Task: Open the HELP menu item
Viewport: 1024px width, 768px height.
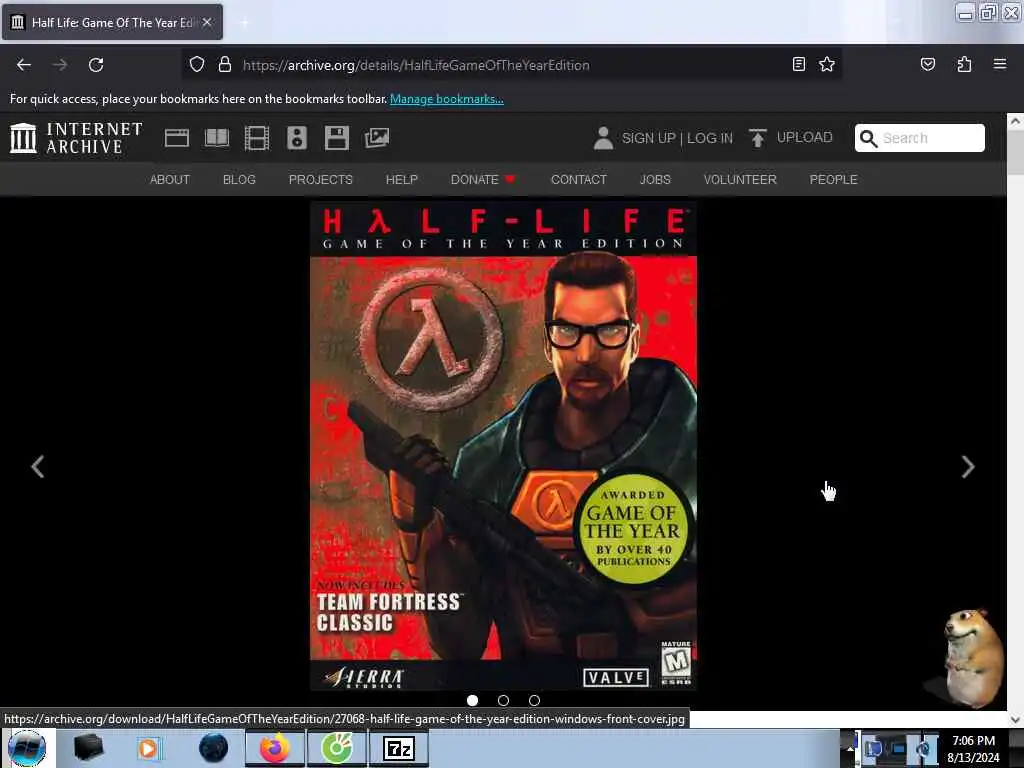Action: tap(402, 180)
